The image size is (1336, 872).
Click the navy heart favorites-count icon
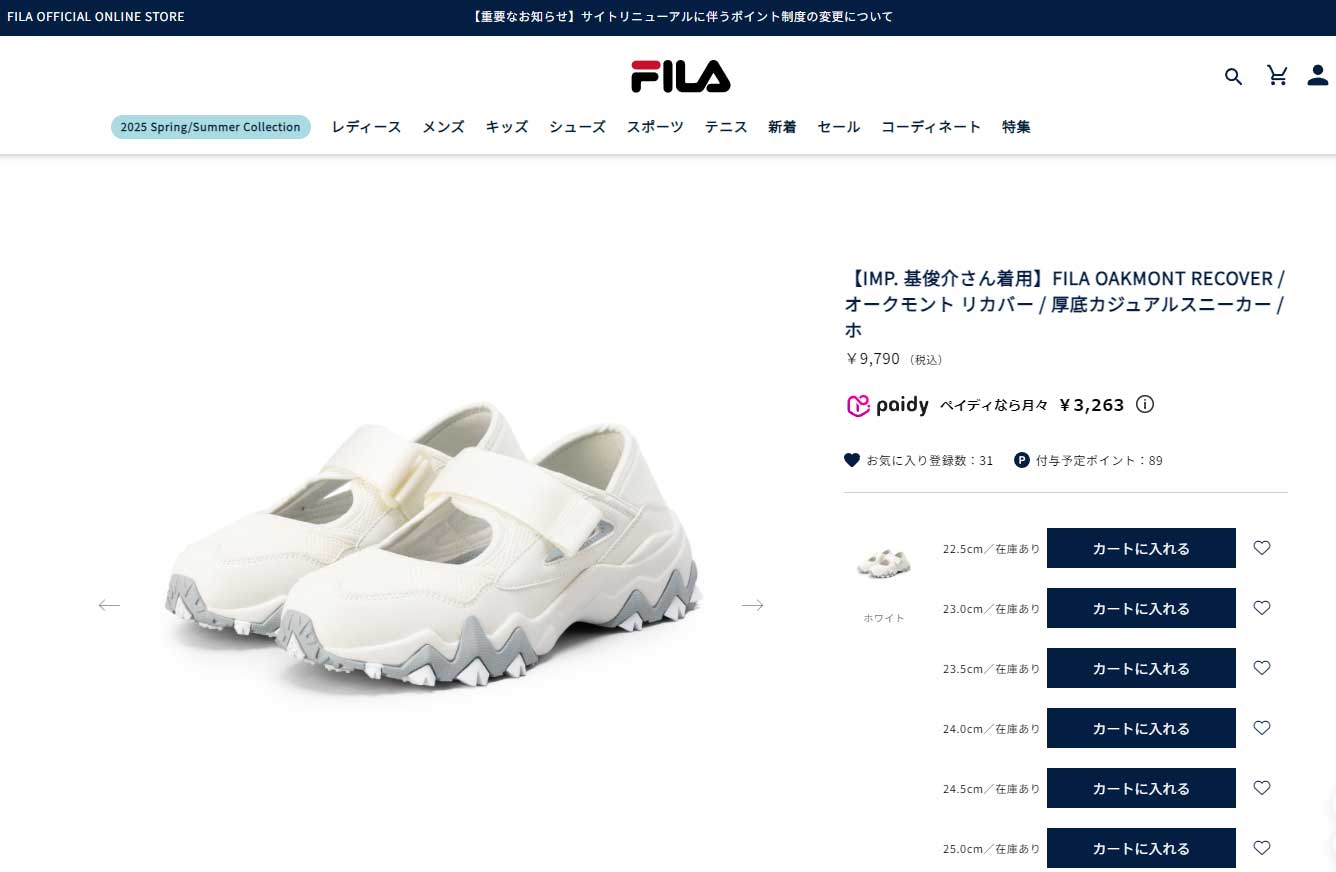click(852, 460)
